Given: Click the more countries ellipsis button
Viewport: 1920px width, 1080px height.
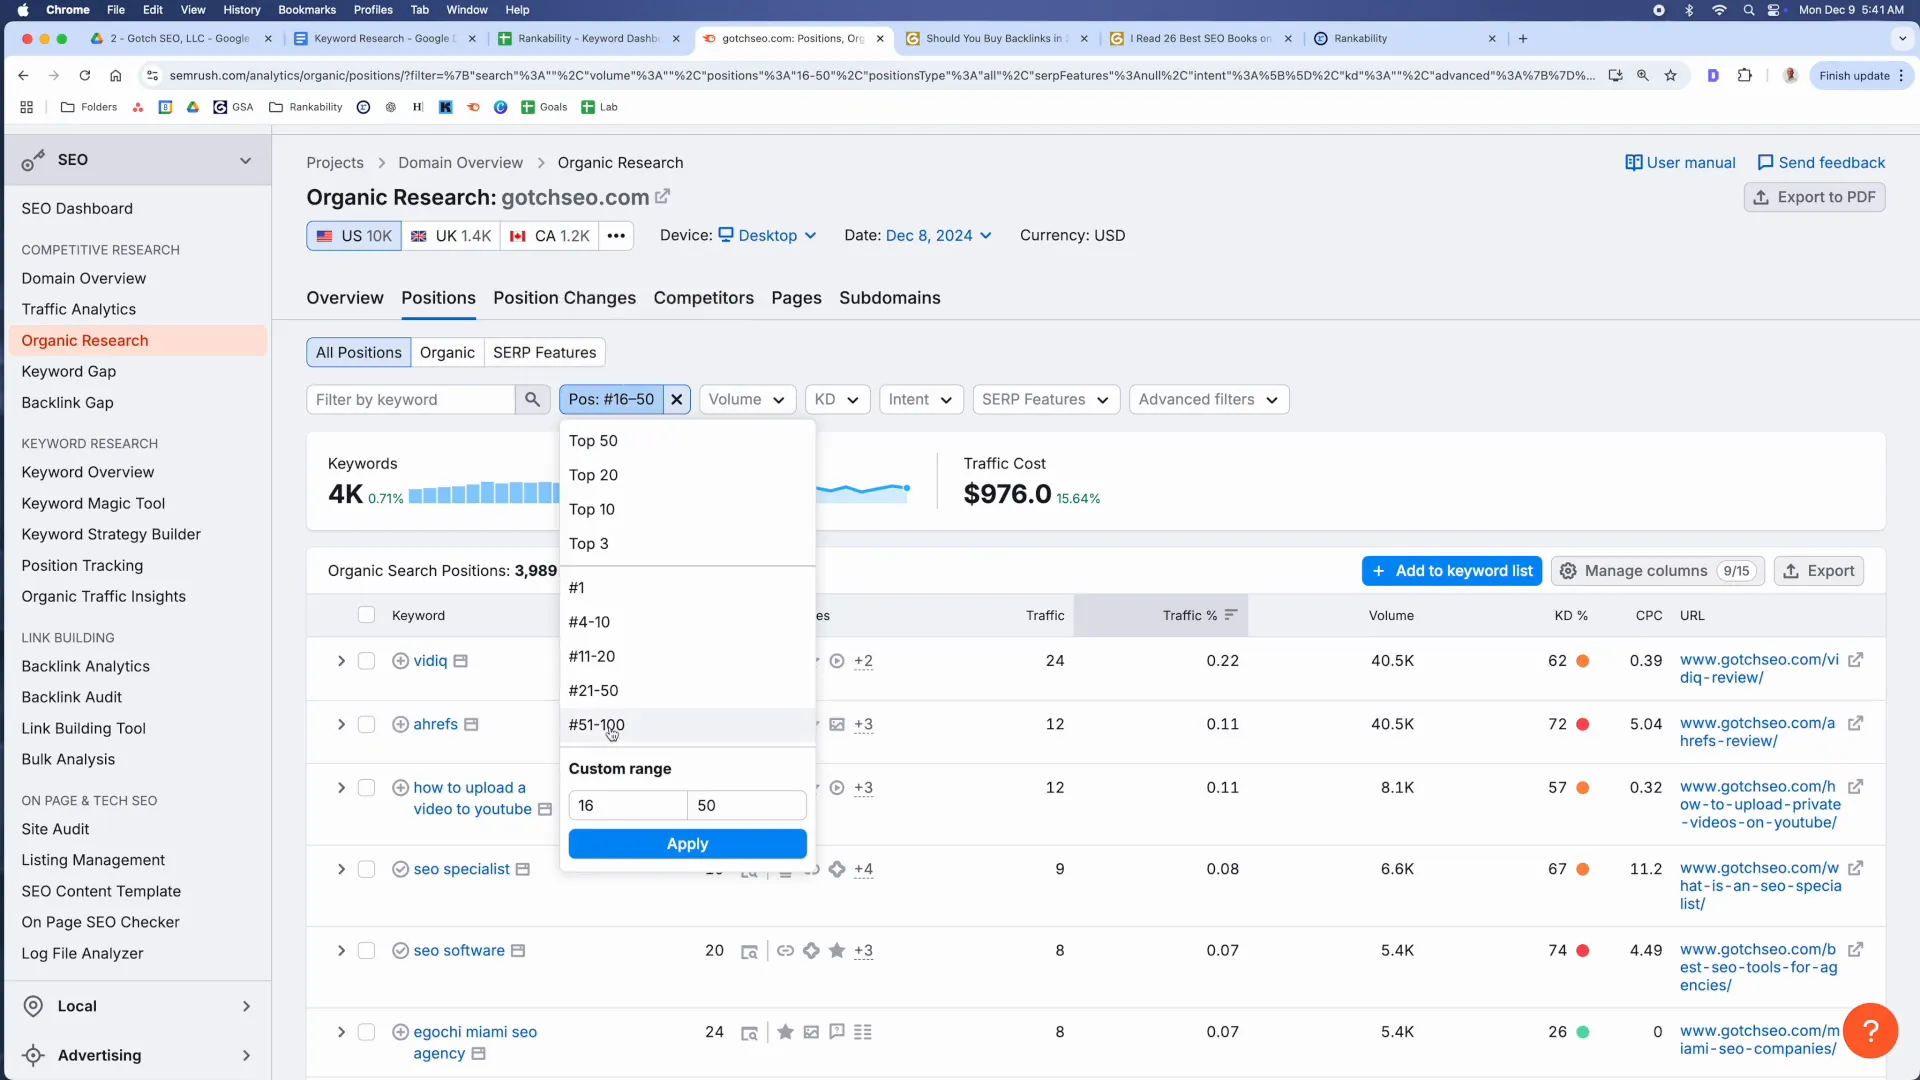Looking at the screenshot, I should (x=616, y=236).
